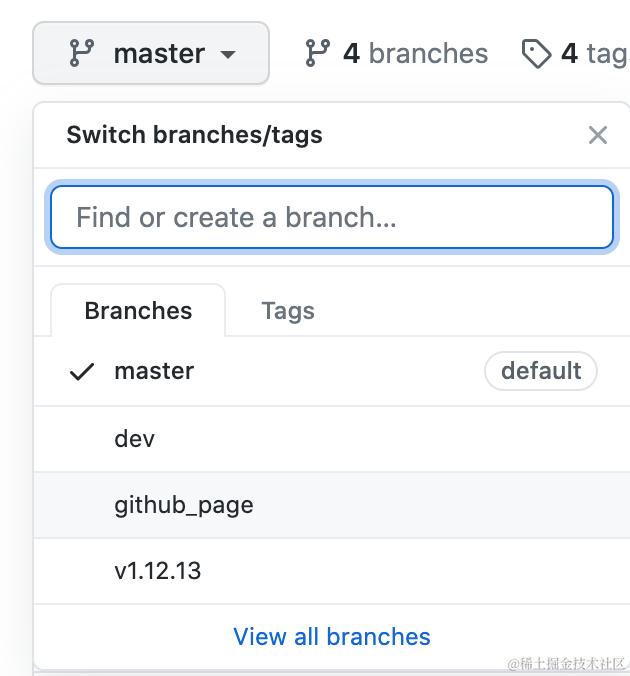Click the branch icon on master button
The height and width of the screenshot is (676, 630).
point(81,53)
